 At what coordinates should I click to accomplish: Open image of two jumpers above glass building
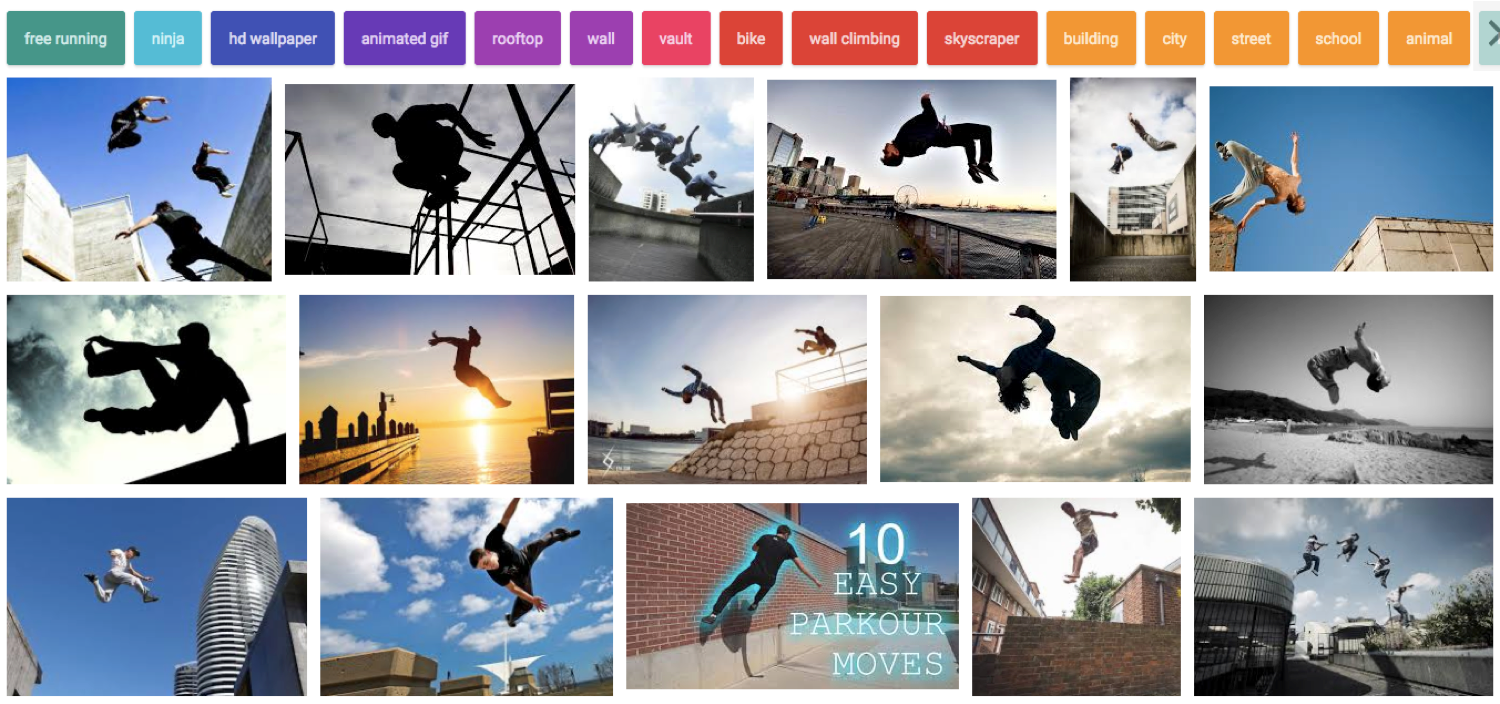point(1133,179)
